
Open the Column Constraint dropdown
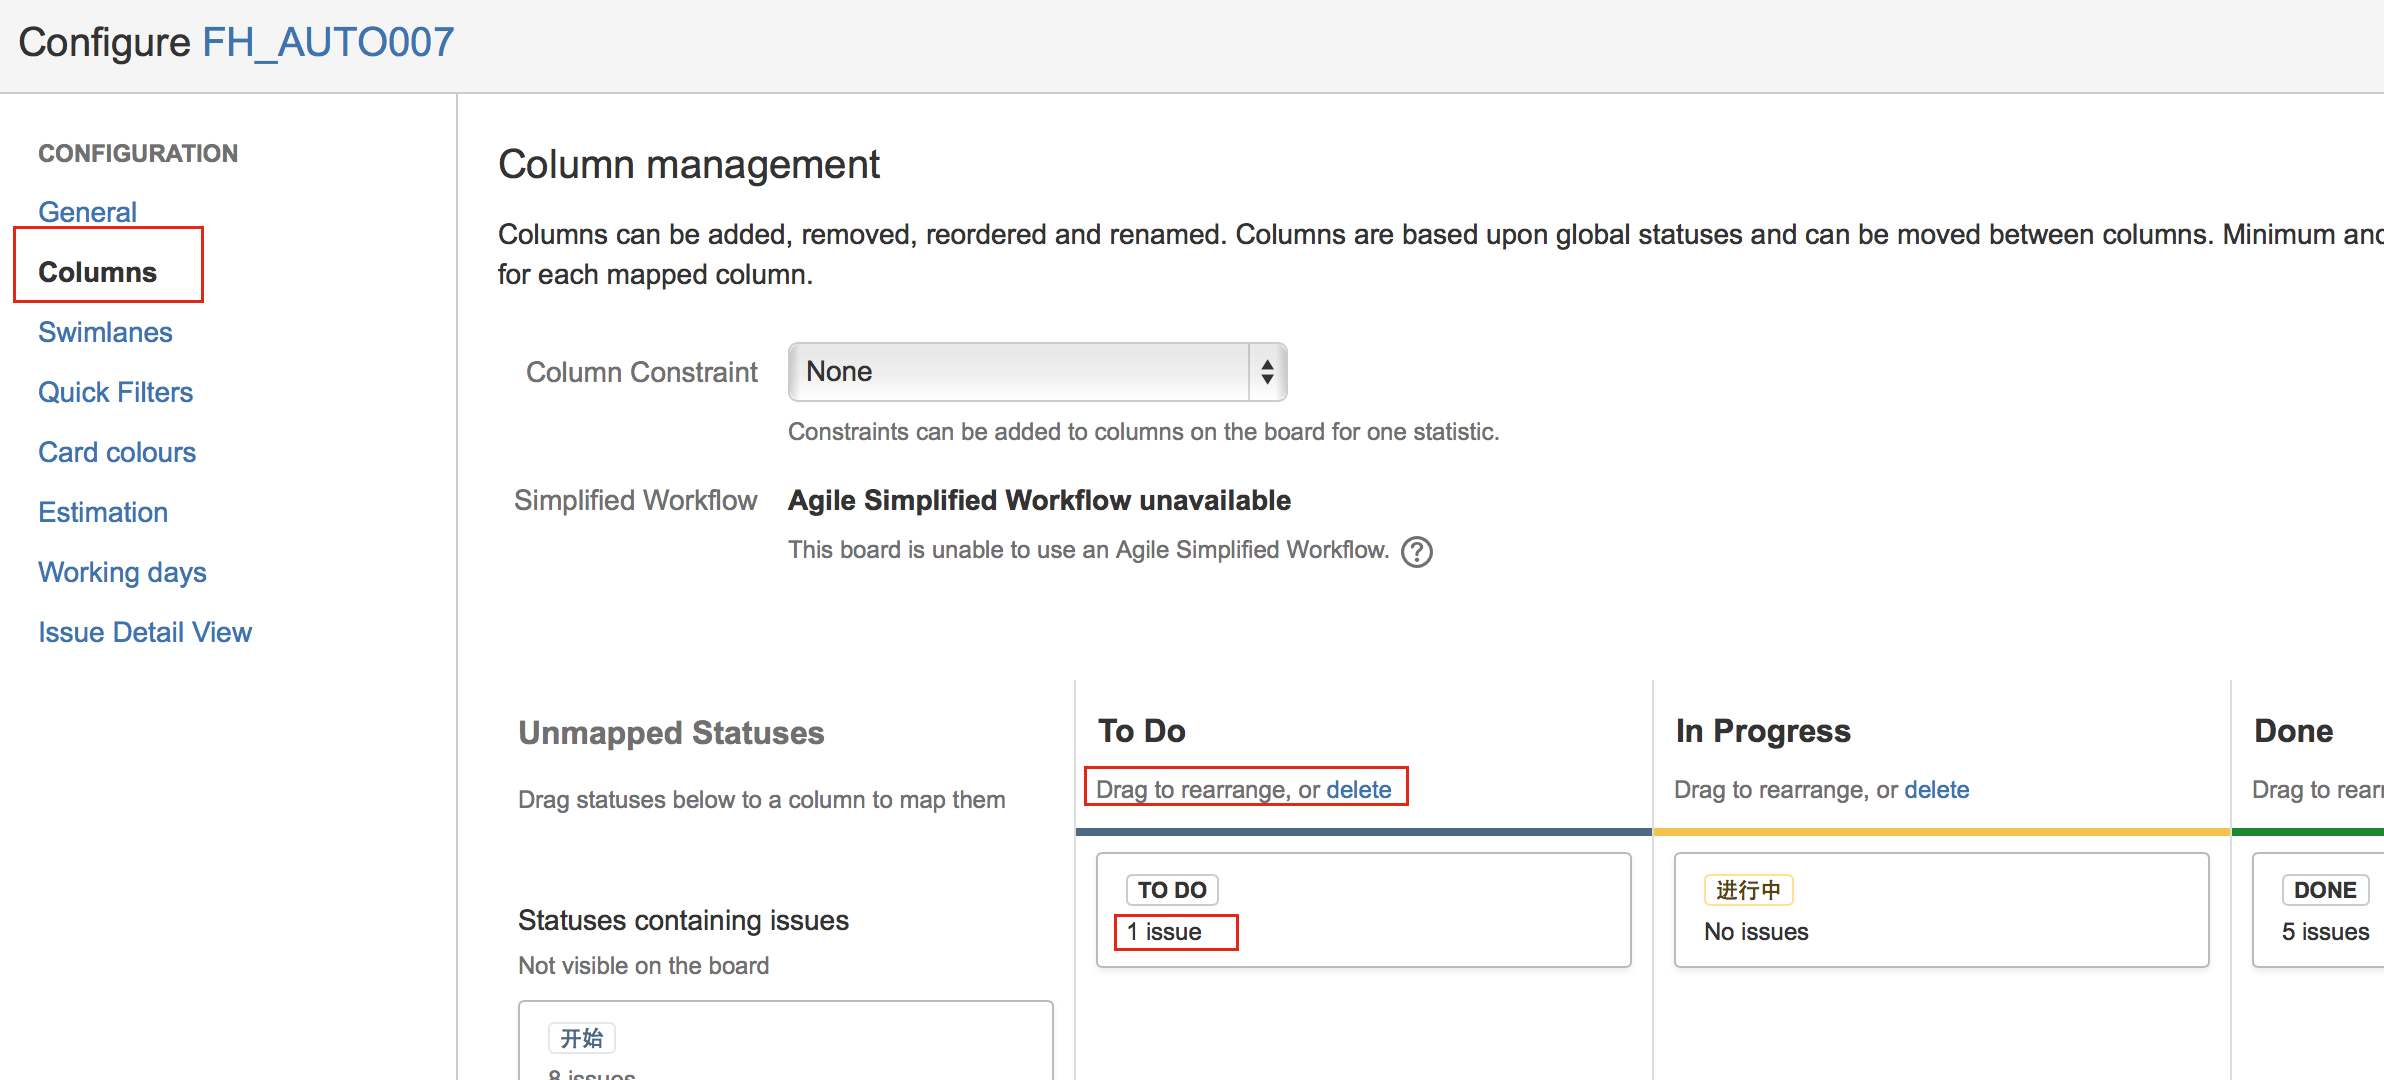click(1020, 372)
